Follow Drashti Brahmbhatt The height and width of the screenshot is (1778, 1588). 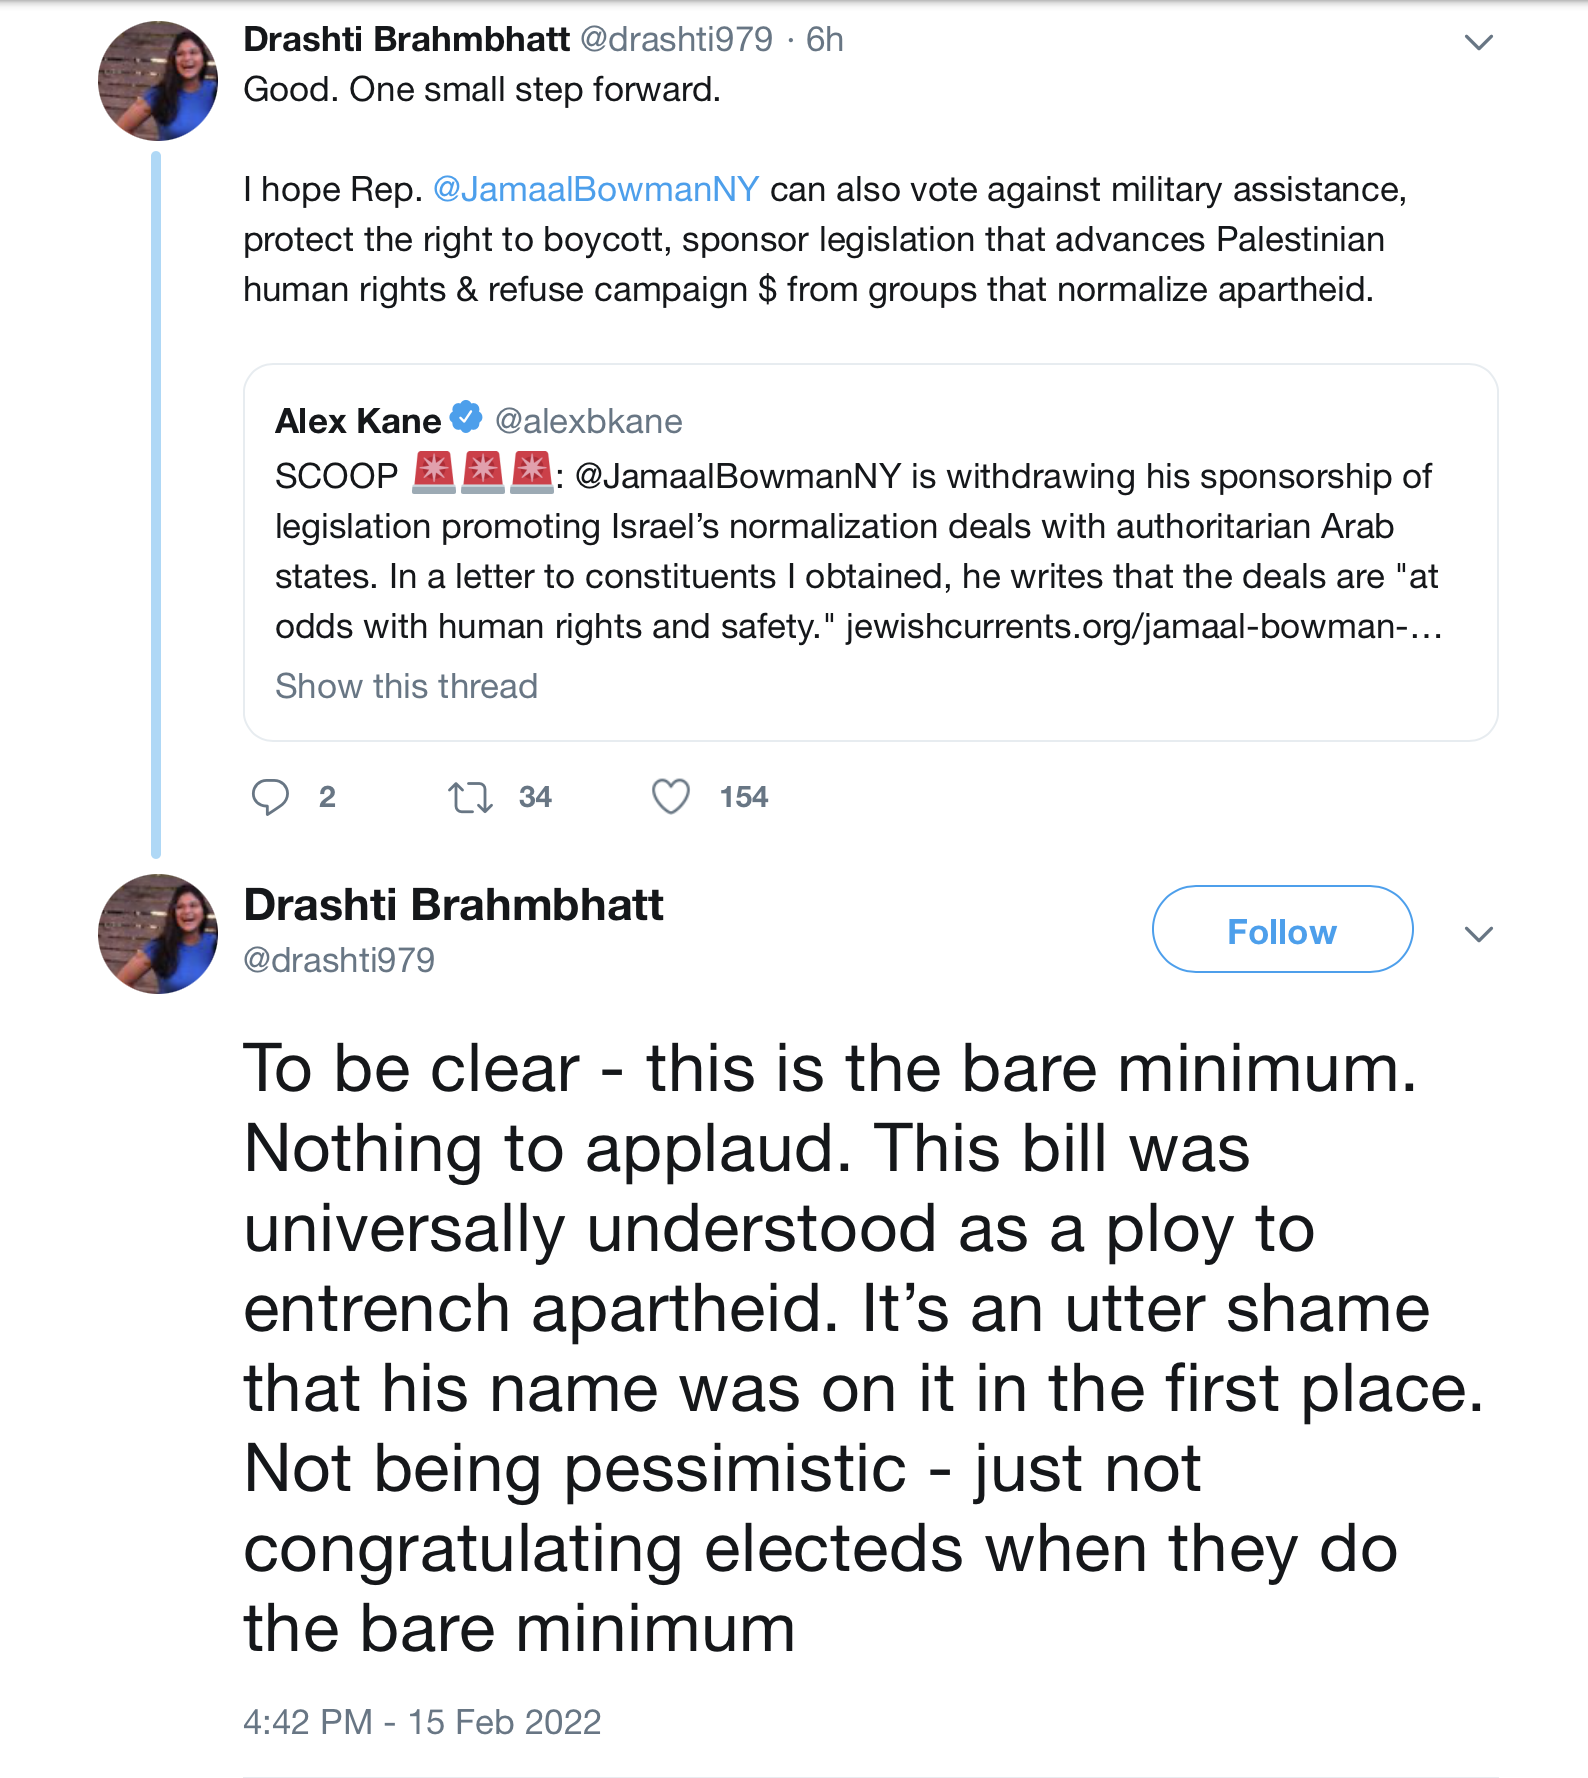[1282, 930]
